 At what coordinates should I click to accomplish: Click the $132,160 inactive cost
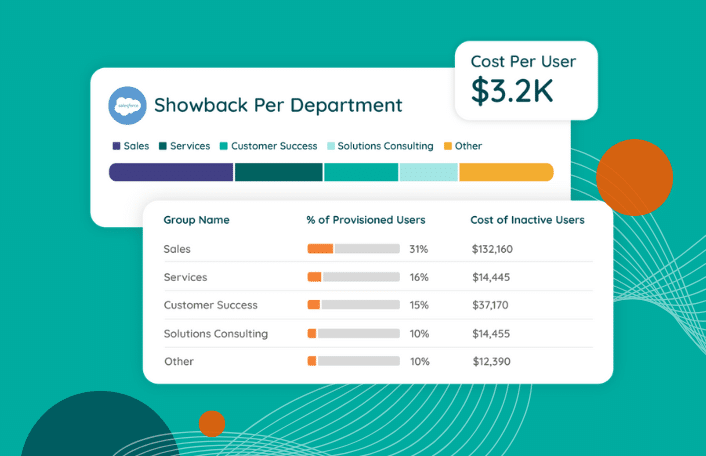(492, 249)
